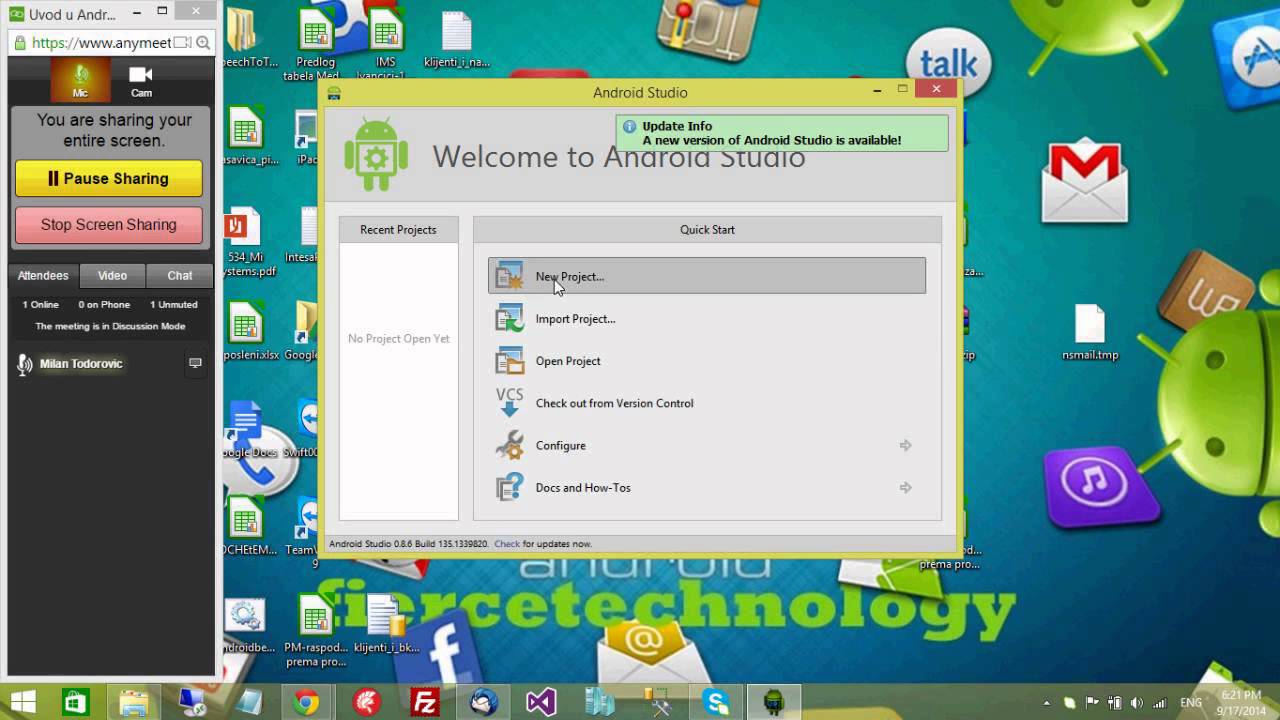This screenshot has width=1280, height=720.
Task: Expand Docs and How-Tos right arrow
Action: [905, 487]
